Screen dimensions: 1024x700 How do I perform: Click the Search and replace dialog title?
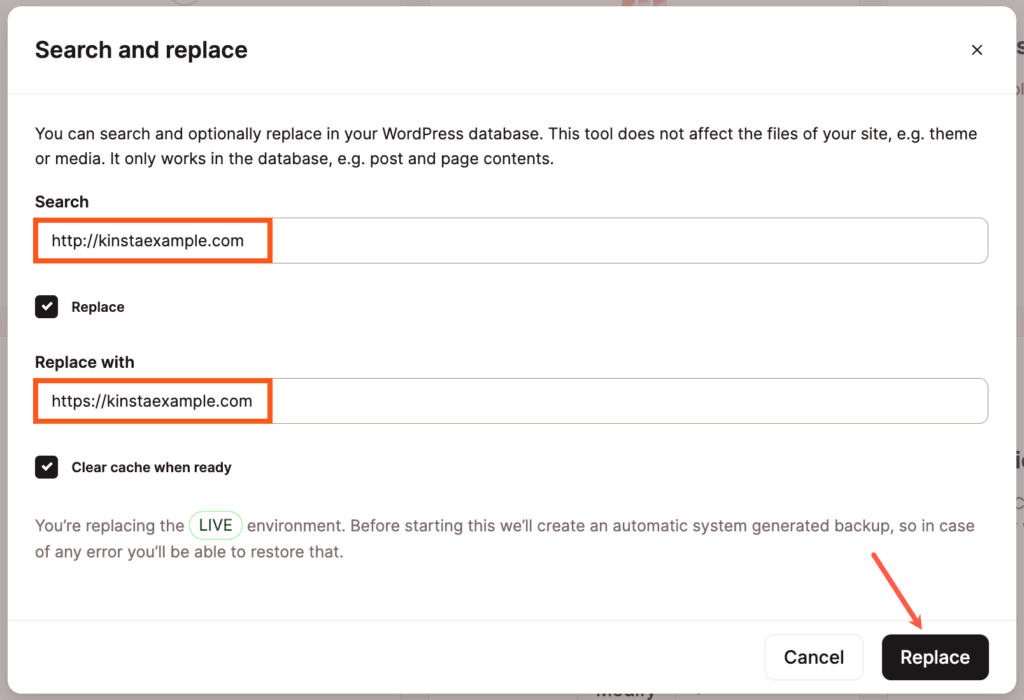141,50
